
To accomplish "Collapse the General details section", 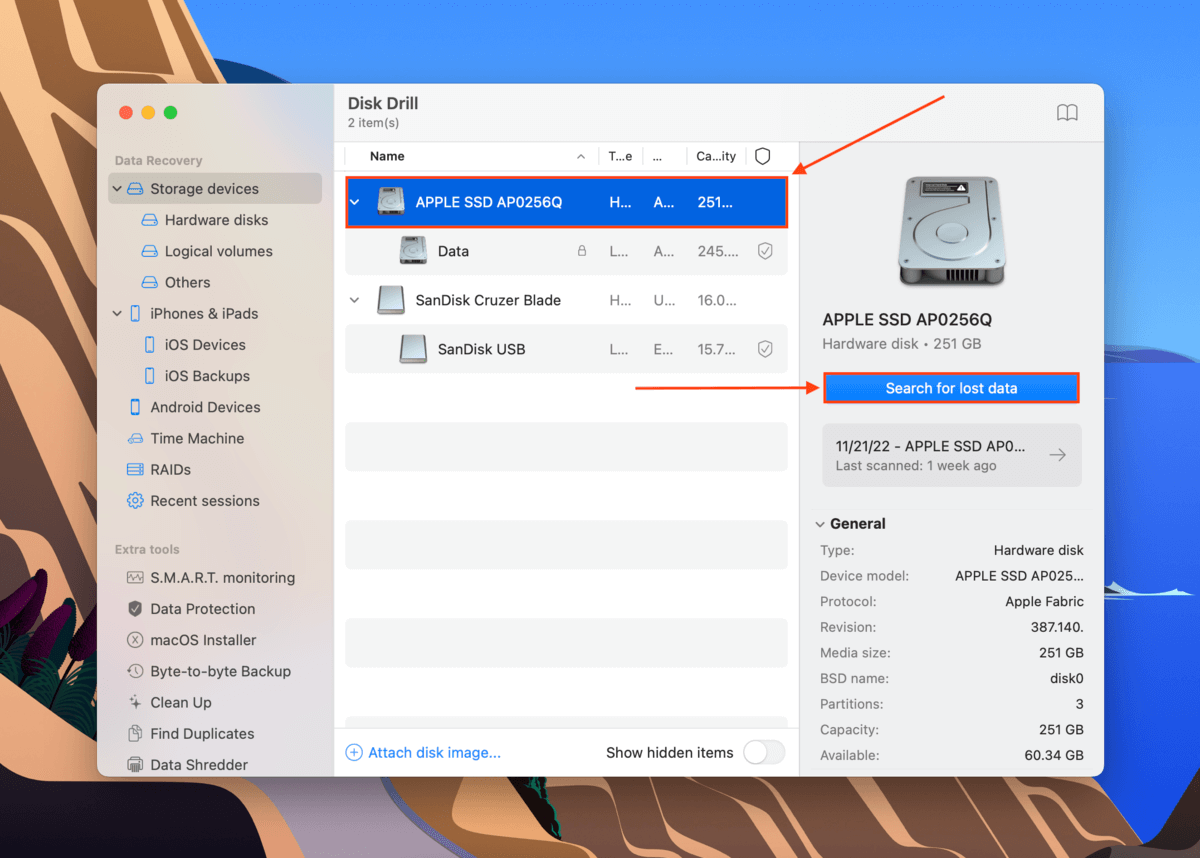I will pos(820,524).
